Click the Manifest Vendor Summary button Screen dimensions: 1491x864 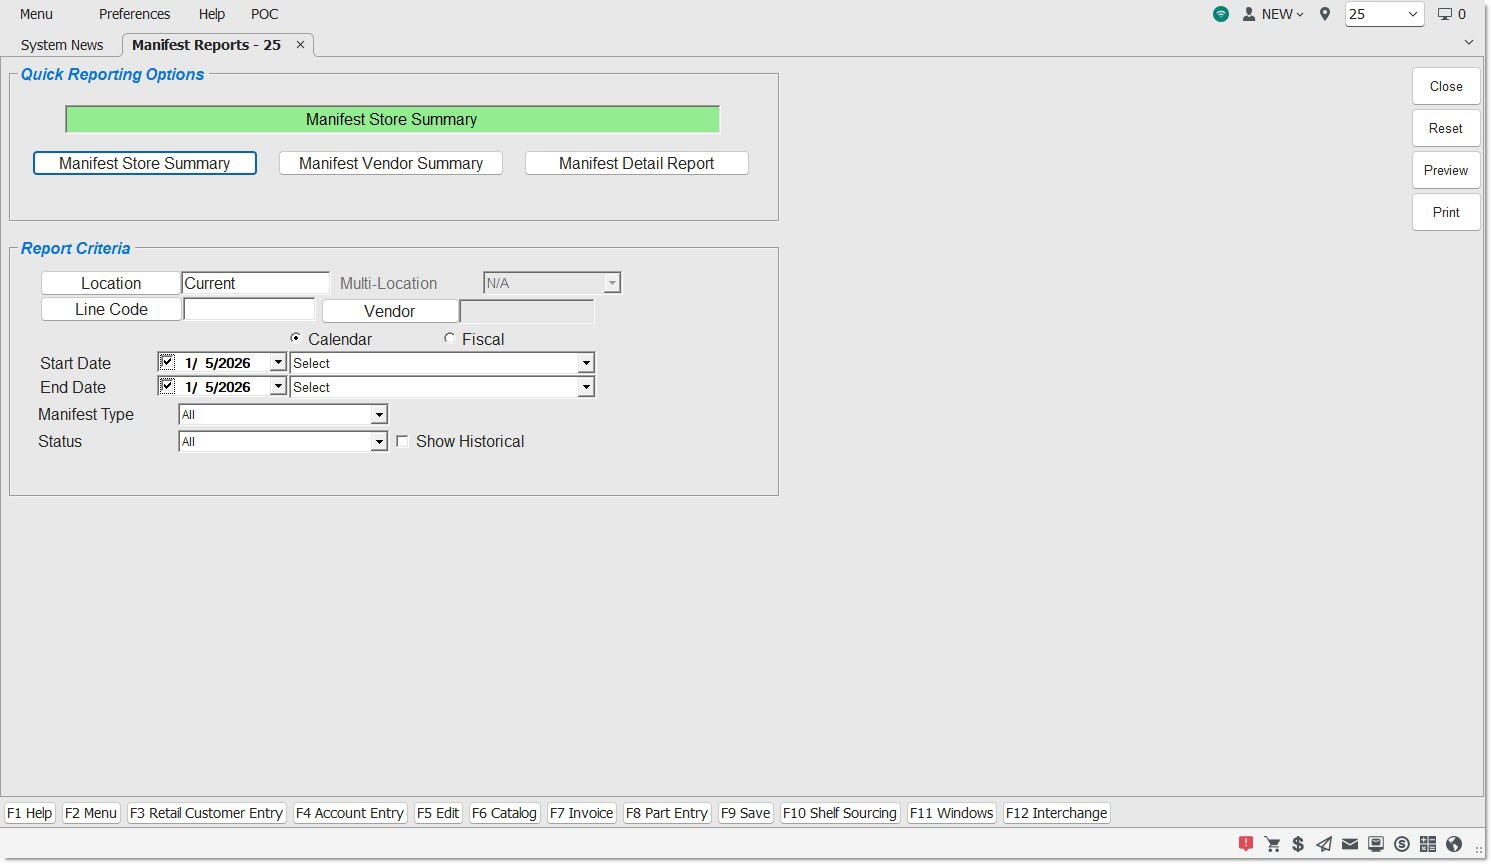390,163
